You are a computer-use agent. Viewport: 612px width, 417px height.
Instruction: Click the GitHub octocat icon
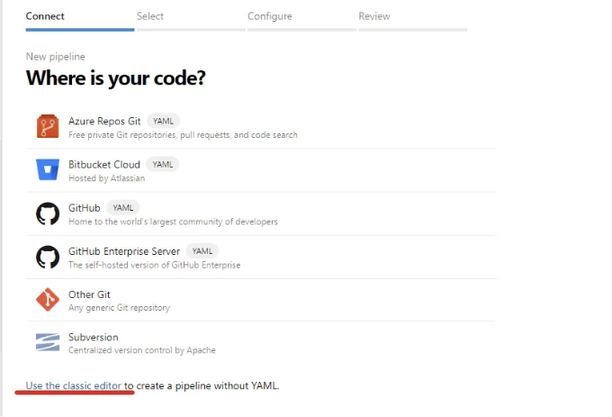pyautogui.click(x=48, y=214)
